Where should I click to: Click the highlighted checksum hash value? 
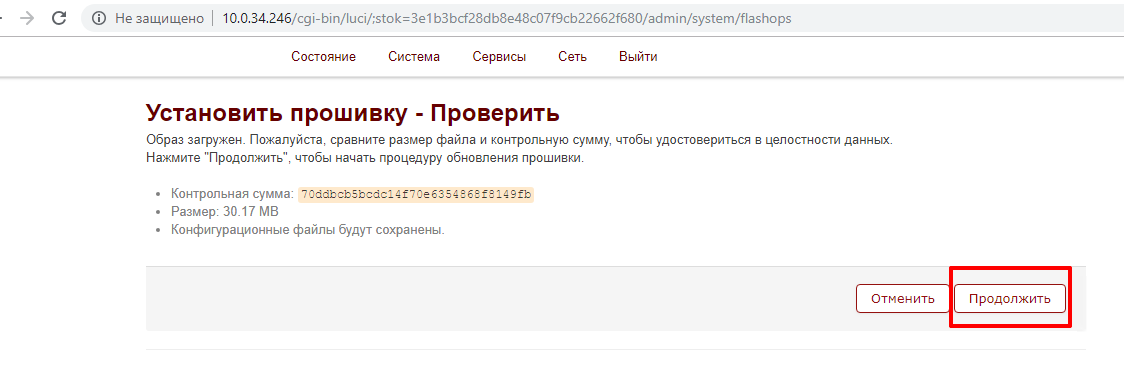coord(416,194)
